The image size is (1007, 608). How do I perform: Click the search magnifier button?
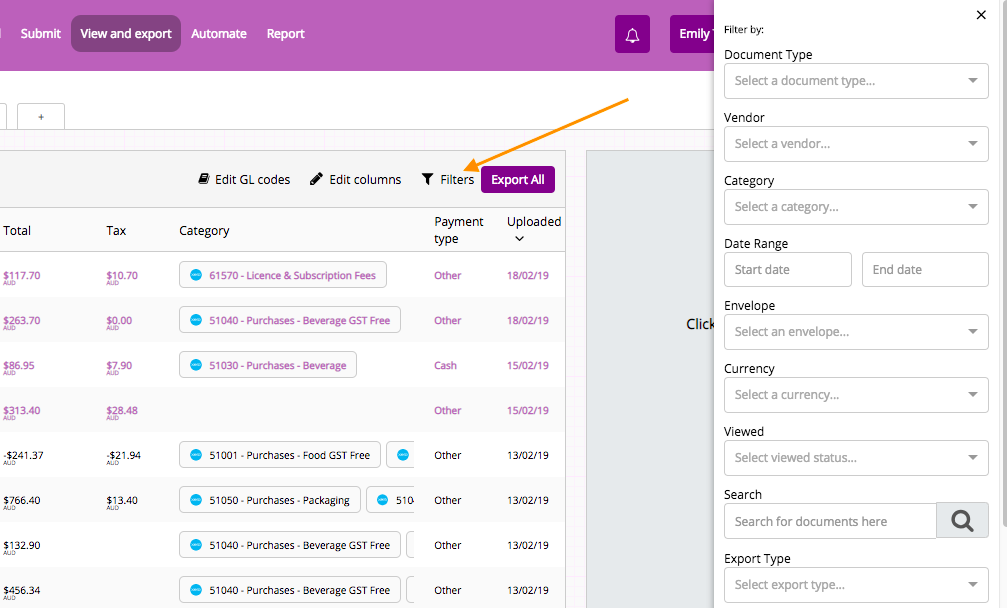(x=962, y=521)
